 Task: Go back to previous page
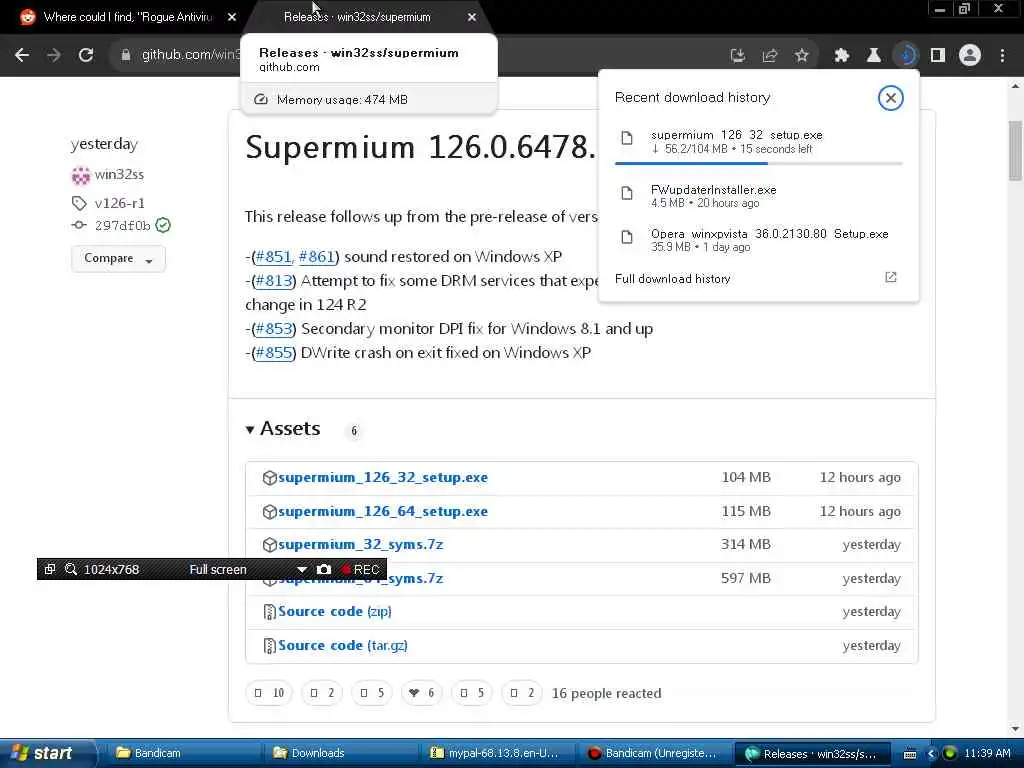click(x=22, y=56)
